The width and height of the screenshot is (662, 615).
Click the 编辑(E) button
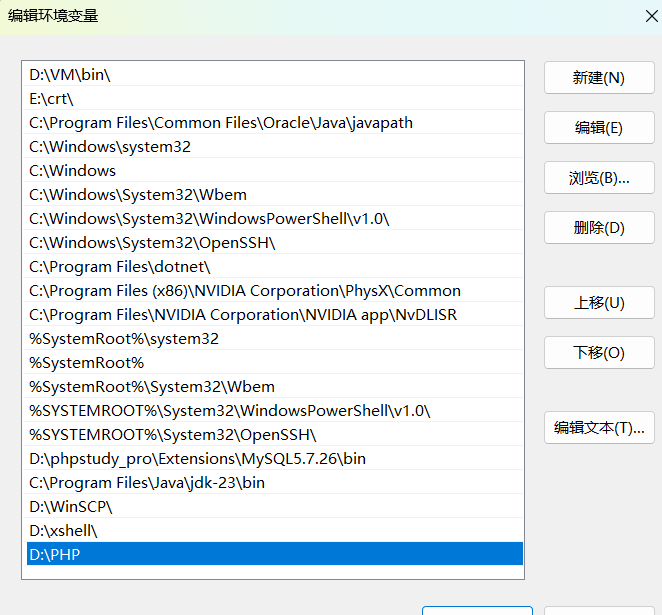[x=598, y=128]
